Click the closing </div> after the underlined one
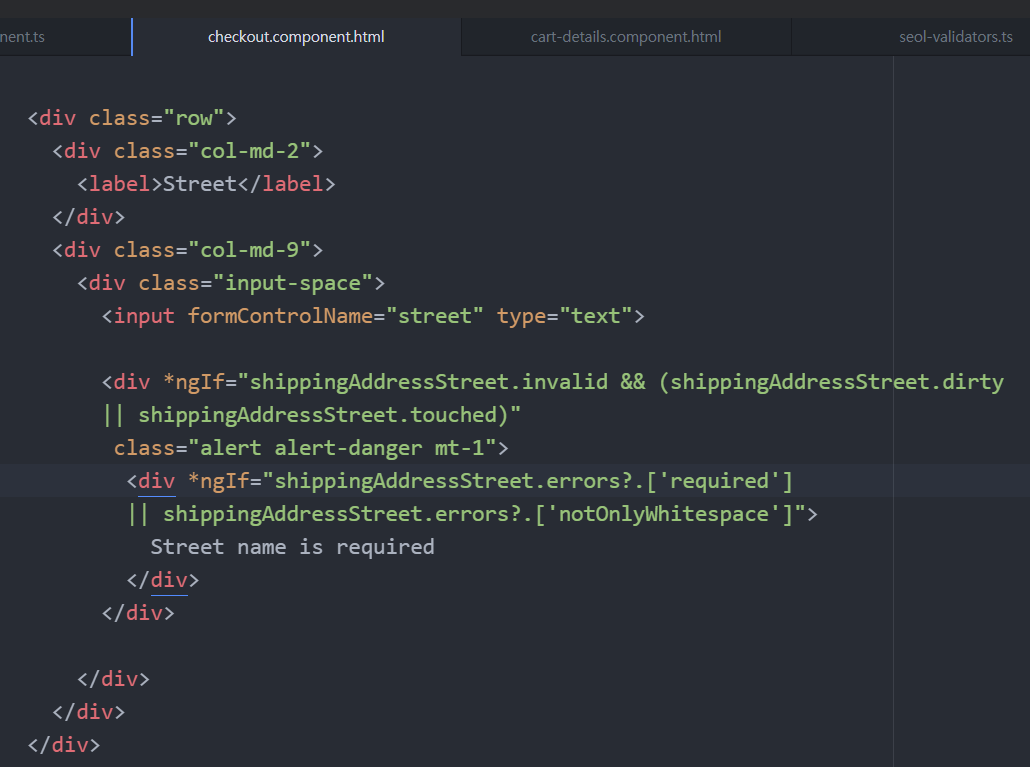1030x767 pixels. [138, 613]
